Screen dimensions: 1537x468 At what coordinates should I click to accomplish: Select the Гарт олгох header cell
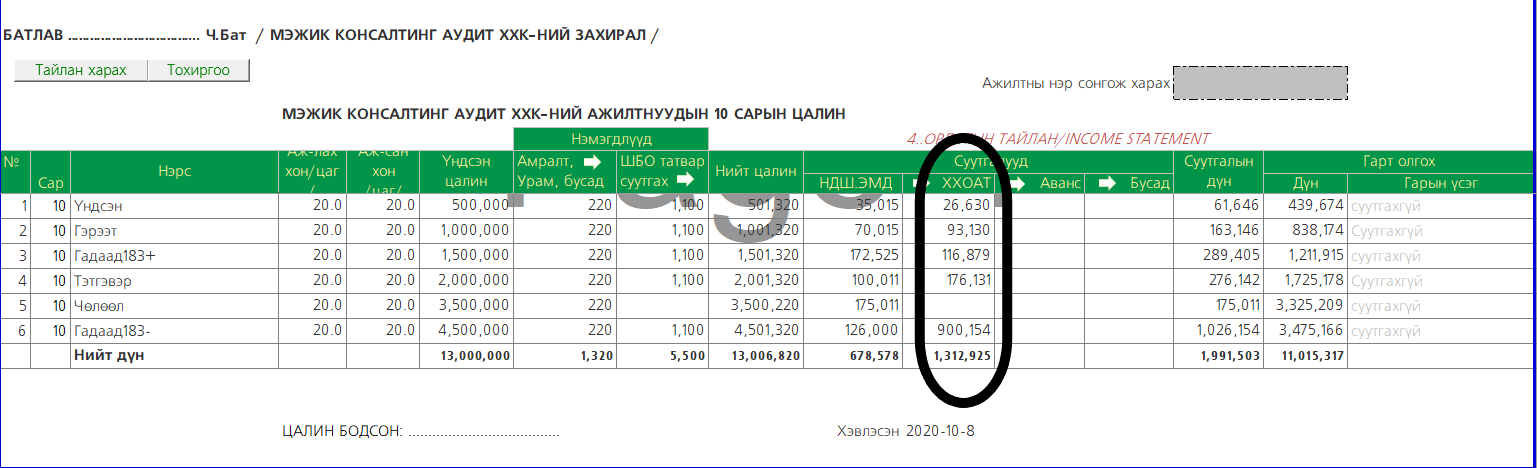tap(1397, 161)
